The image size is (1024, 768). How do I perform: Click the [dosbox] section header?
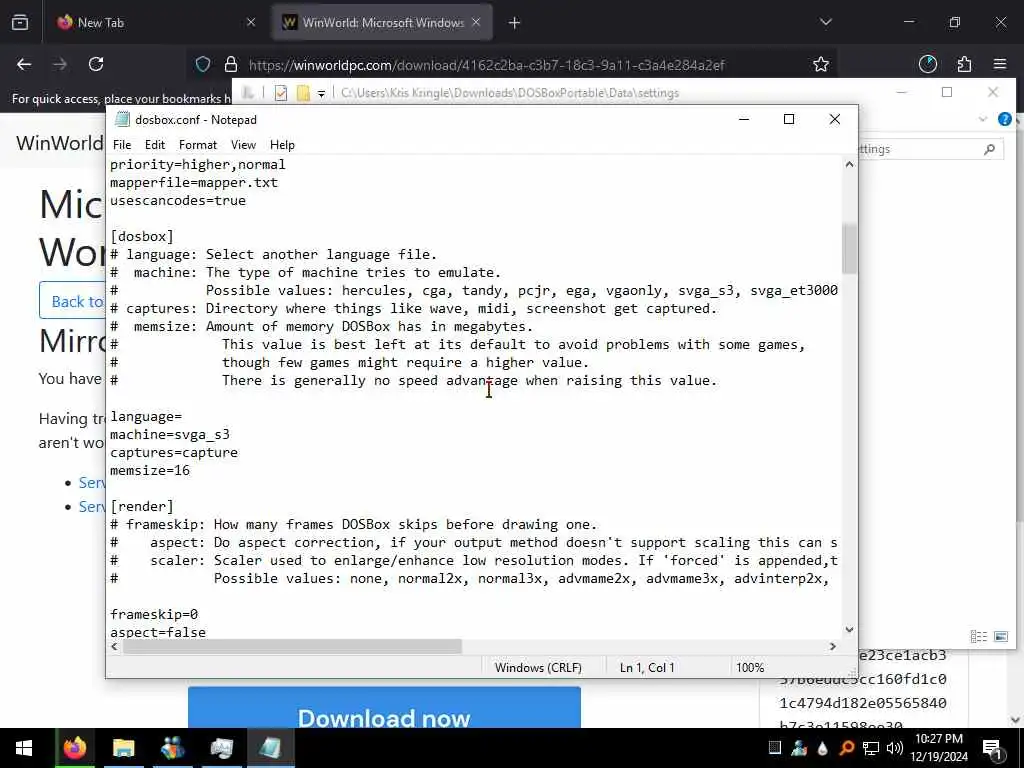[142, 236]
